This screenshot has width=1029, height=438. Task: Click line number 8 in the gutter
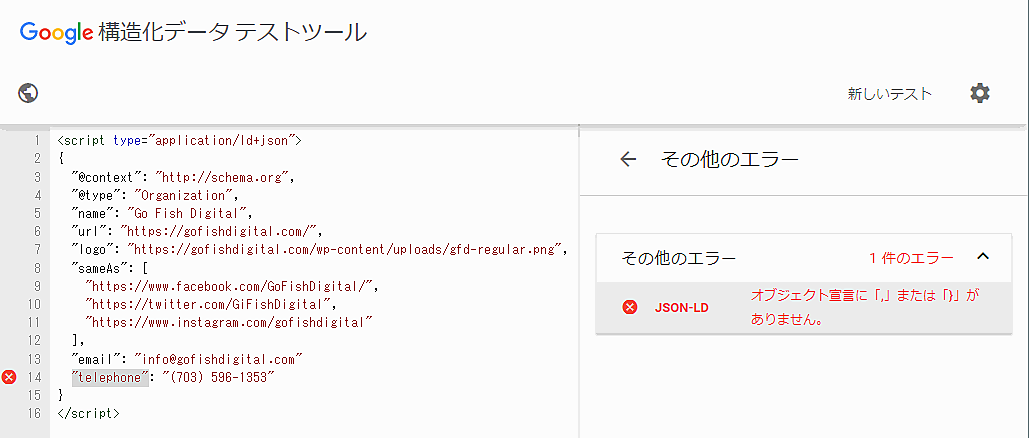[x=35, y=267]
